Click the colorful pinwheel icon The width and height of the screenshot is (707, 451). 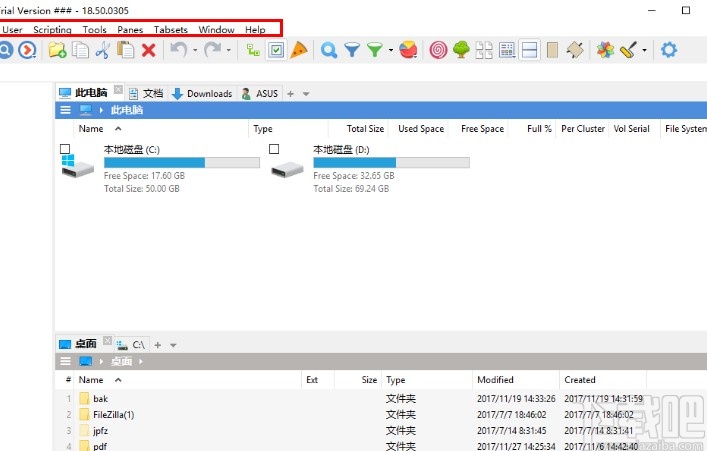click(x=605, y=50)
